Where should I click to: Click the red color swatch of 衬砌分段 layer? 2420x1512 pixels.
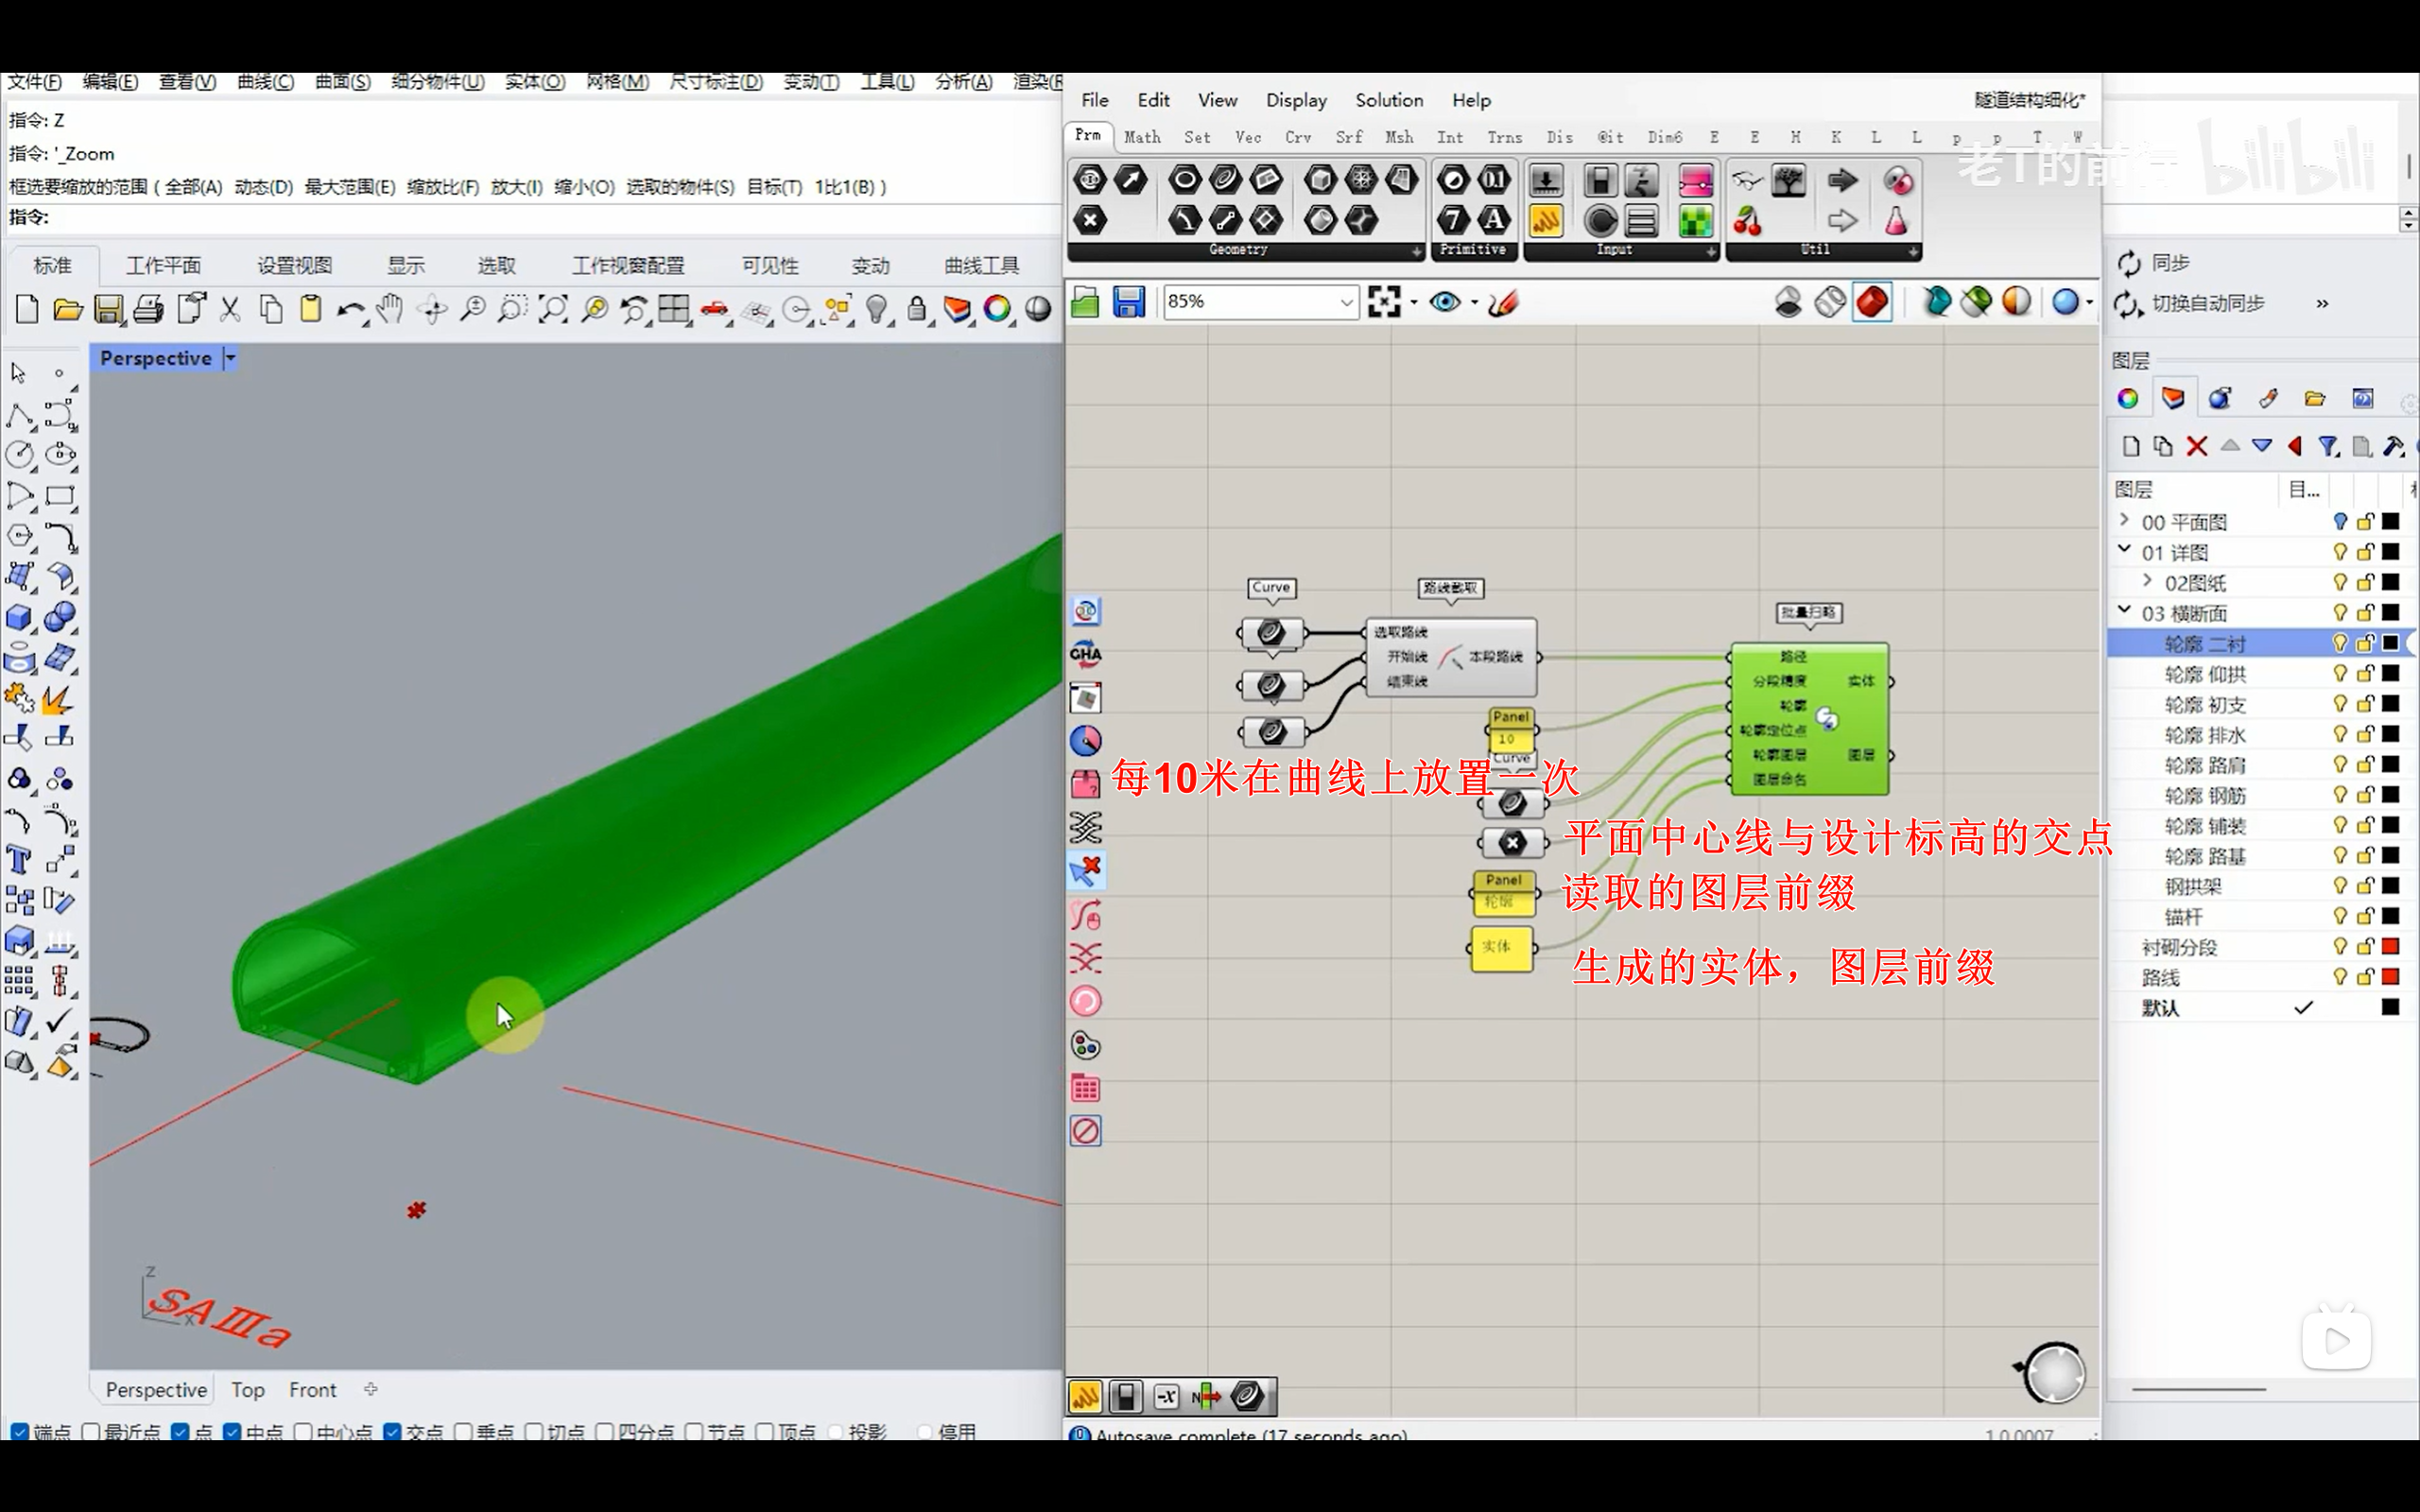click(x=2390, y=946)
